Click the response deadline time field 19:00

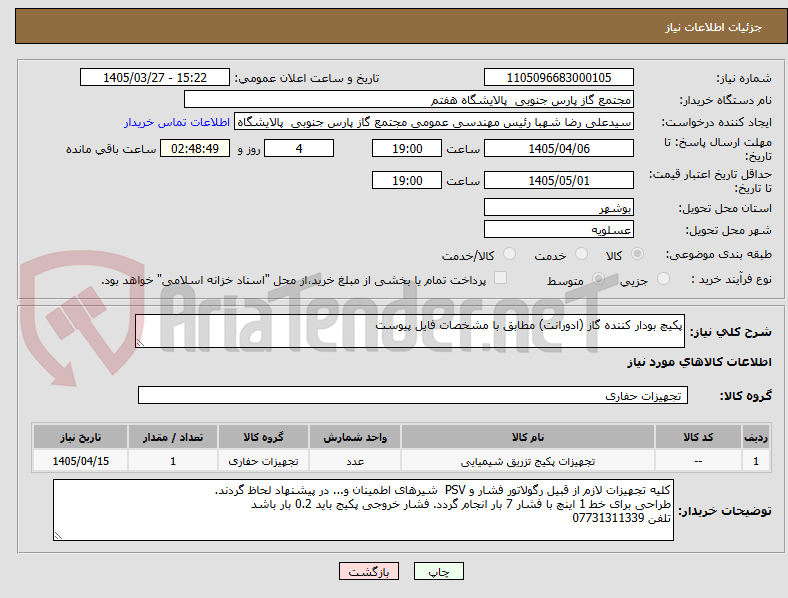(407, 148)
